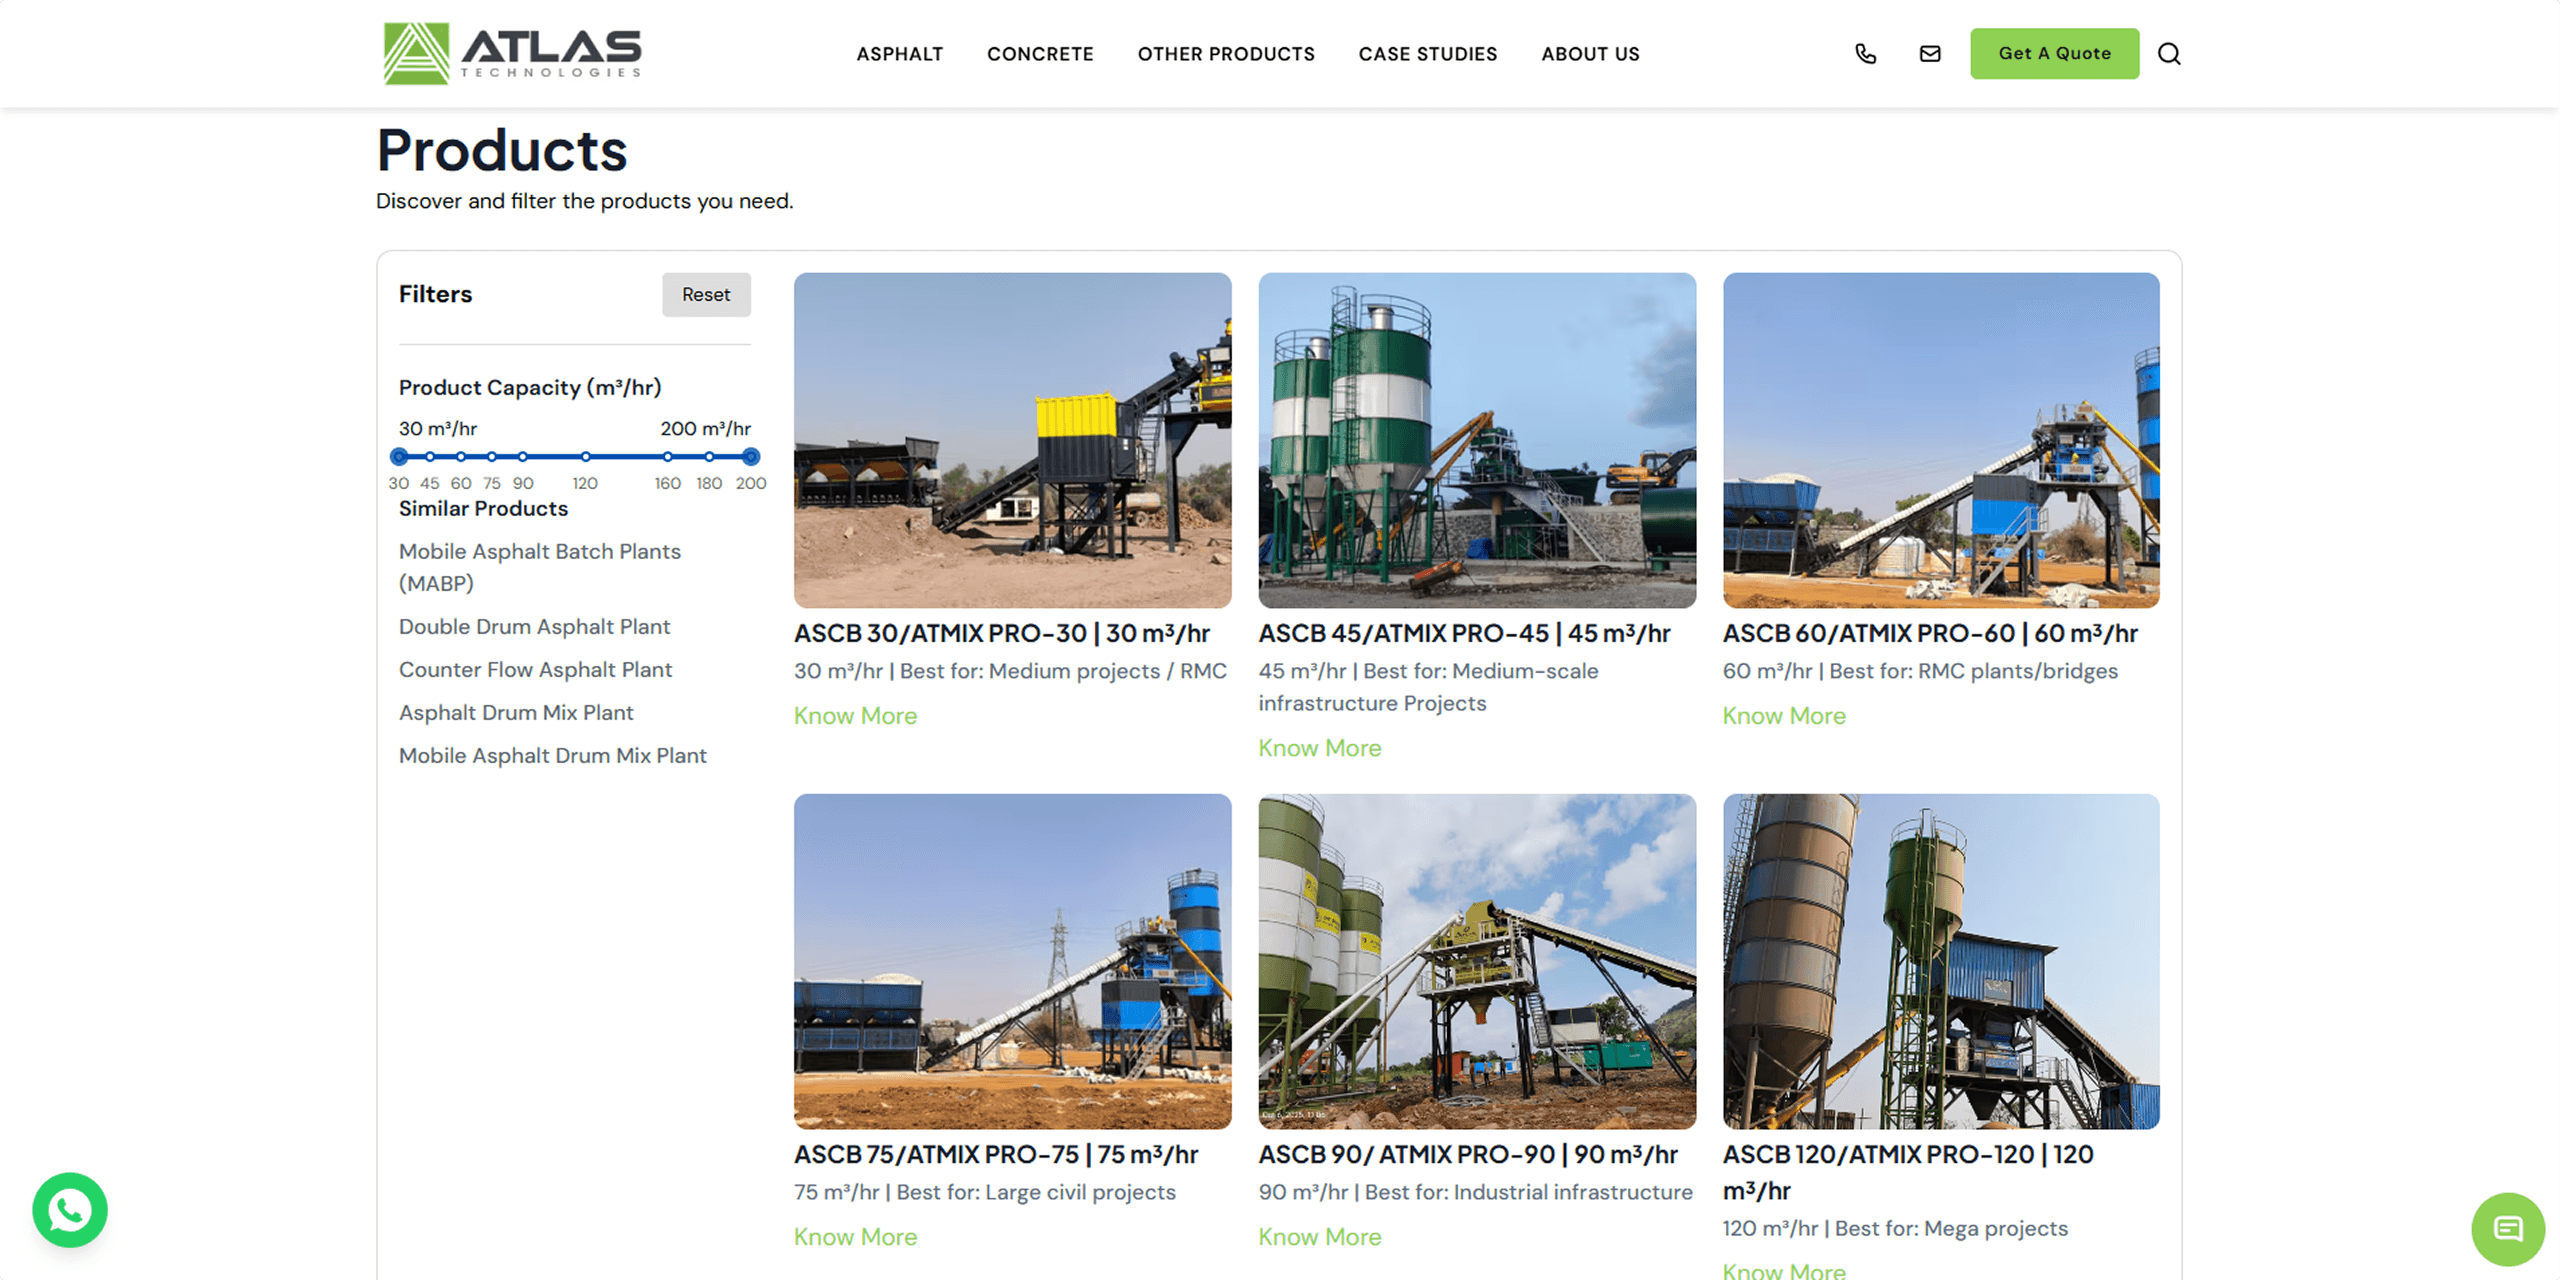Click the minimum capacity slider handle at 30

coord(399,457)
